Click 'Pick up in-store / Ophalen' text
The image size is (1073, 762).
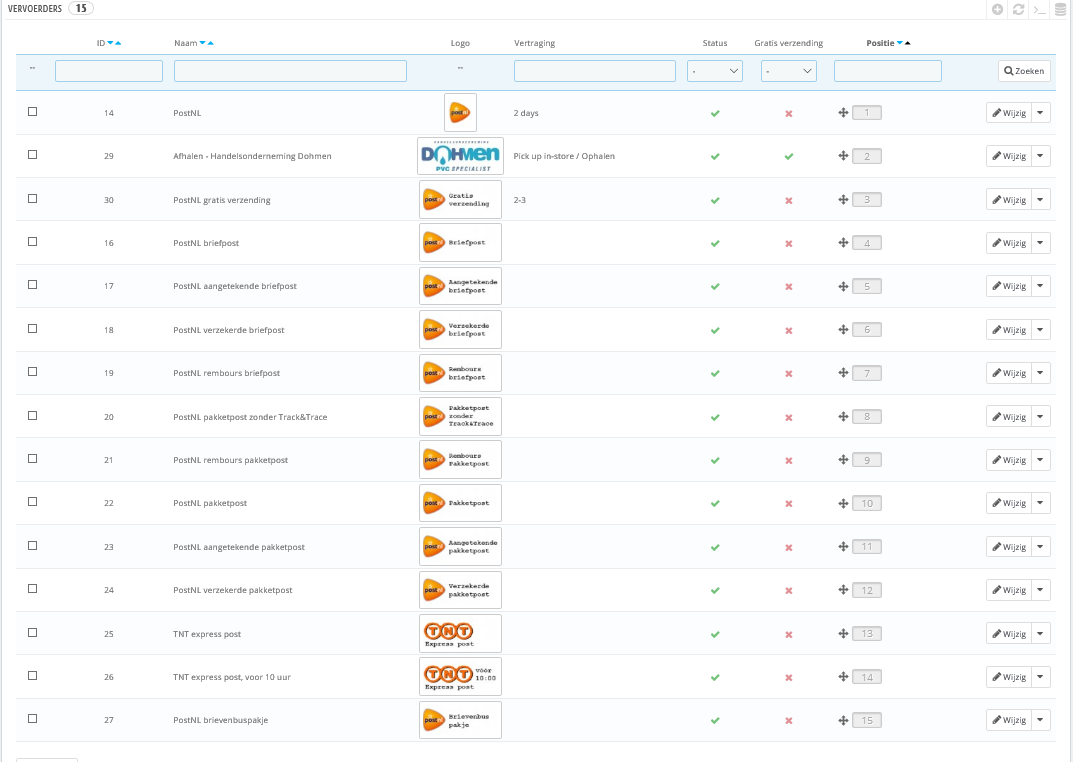564,156
